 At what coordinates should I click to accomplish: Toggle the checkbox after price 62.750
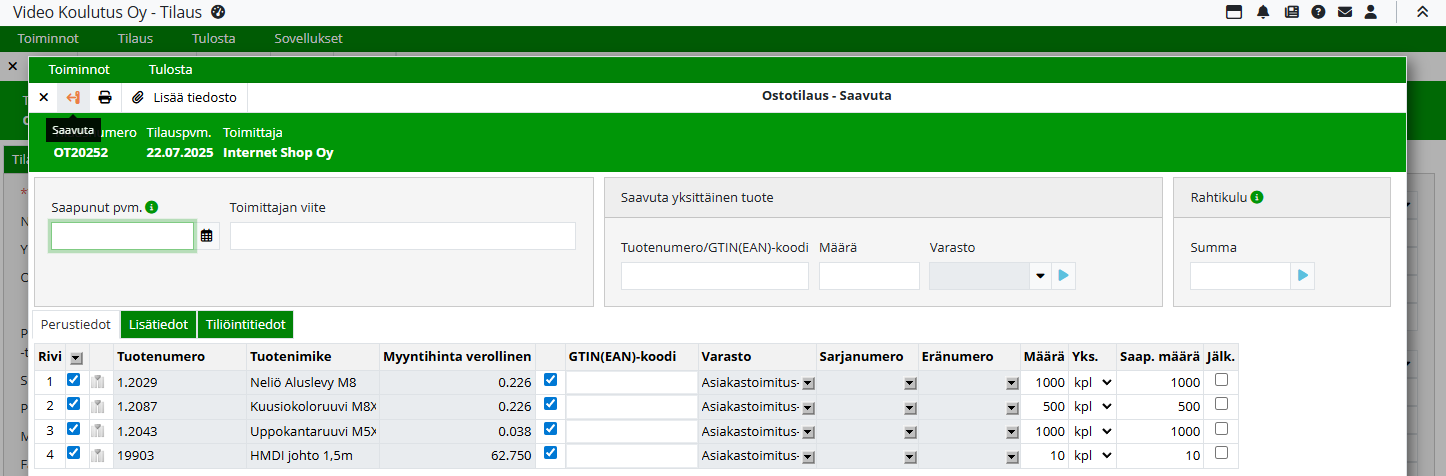[x=550, y=453]
